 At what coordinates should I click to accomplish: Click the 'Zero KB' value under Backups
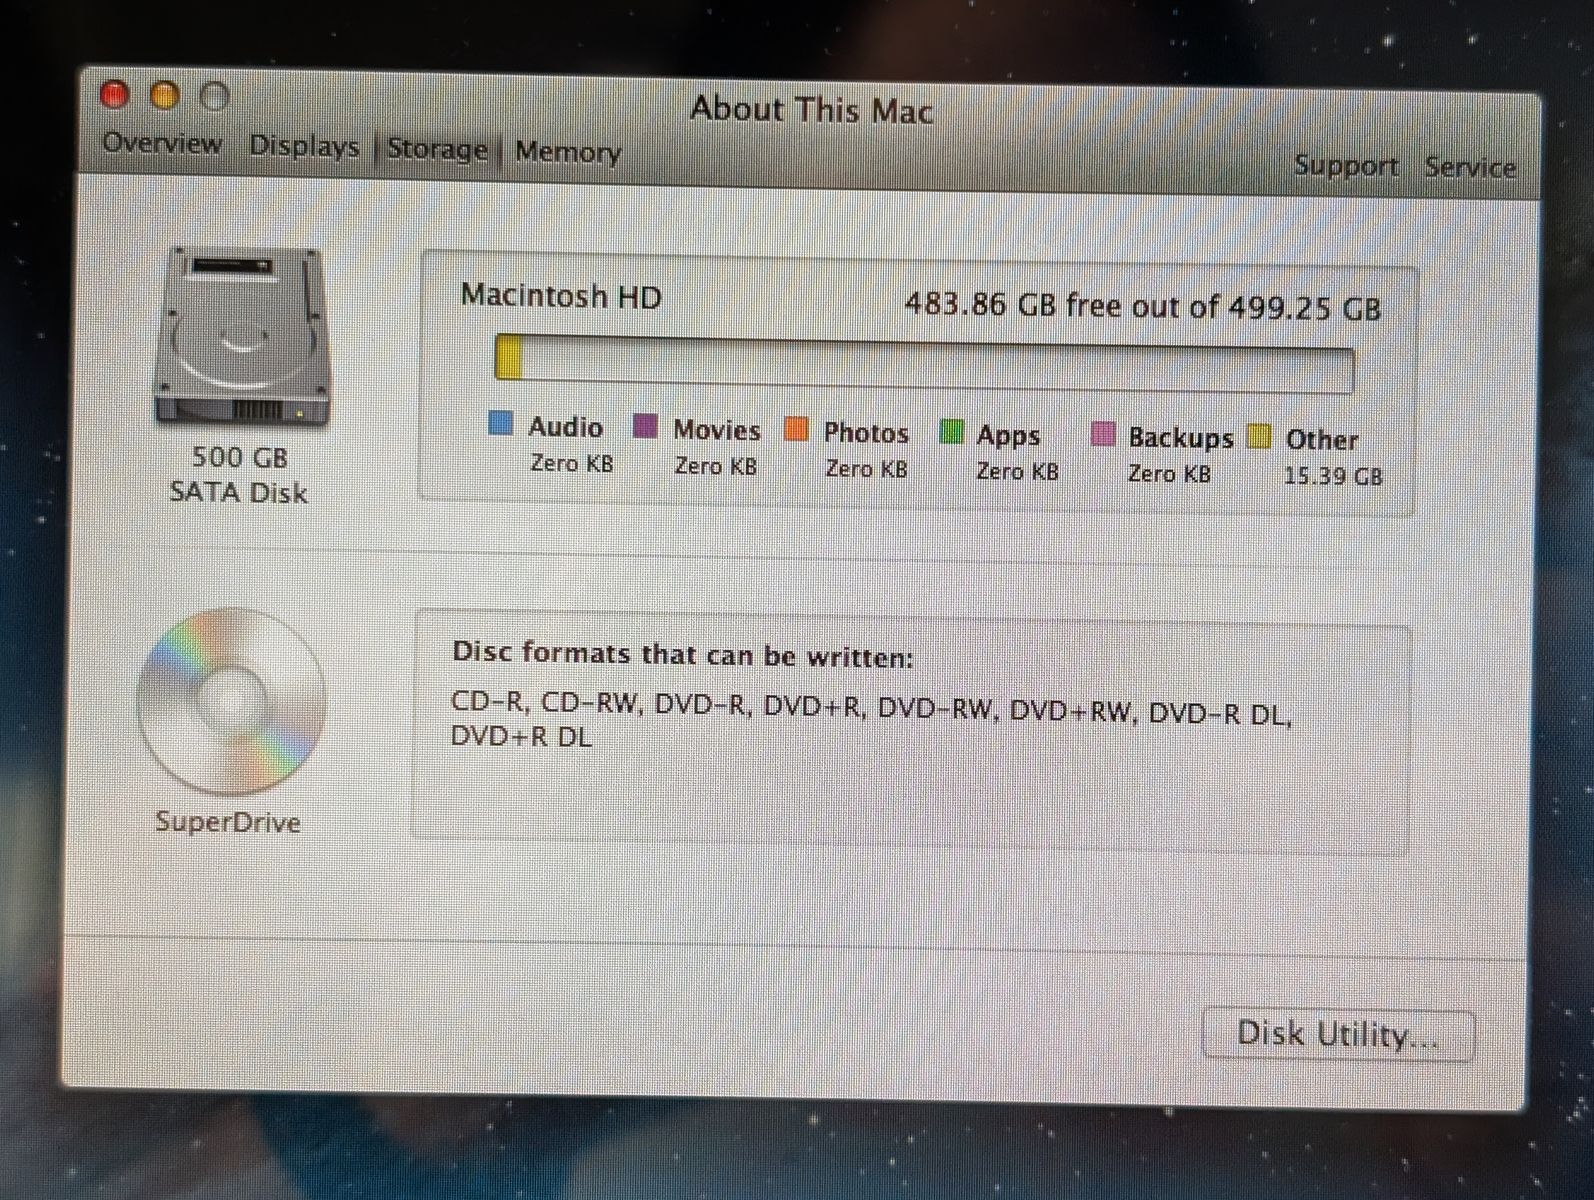click(1169, 473)
